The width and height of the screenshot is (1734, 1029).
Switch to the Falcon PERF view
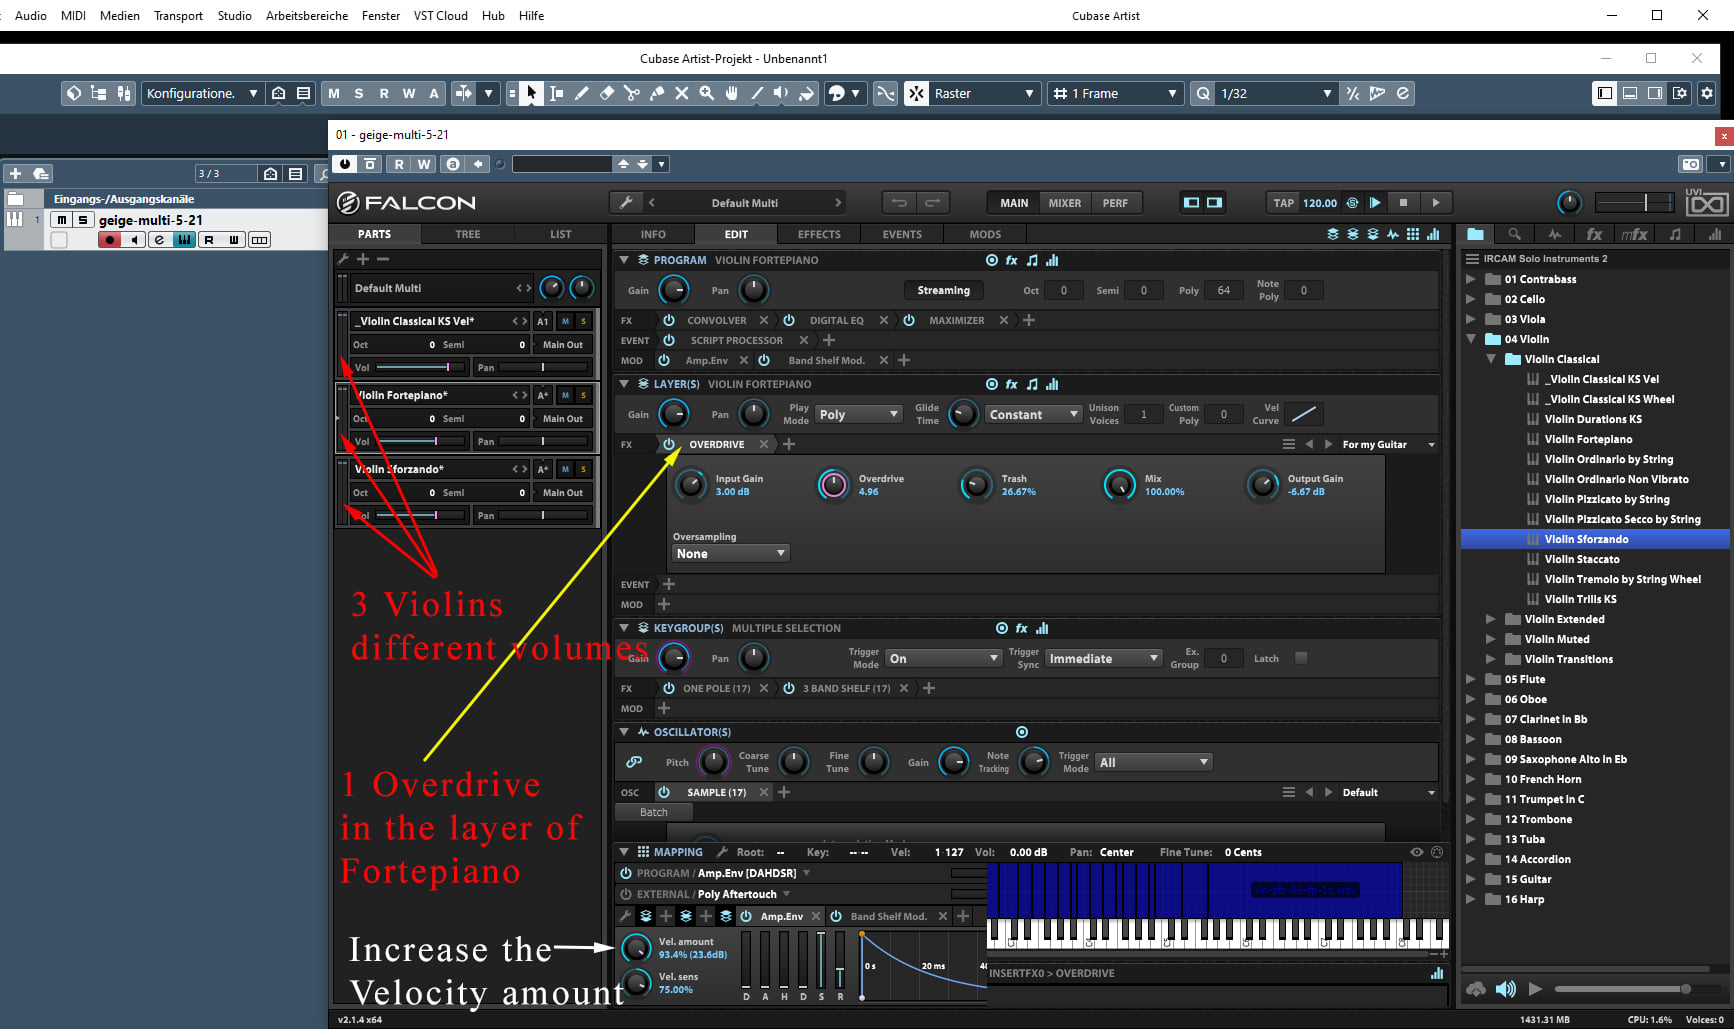point(1115,203)
